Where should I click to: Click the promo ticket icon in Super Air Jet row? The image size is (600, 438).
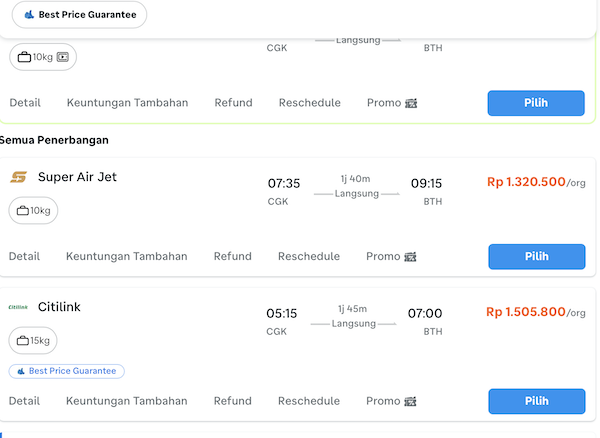(x=410, y=257)
